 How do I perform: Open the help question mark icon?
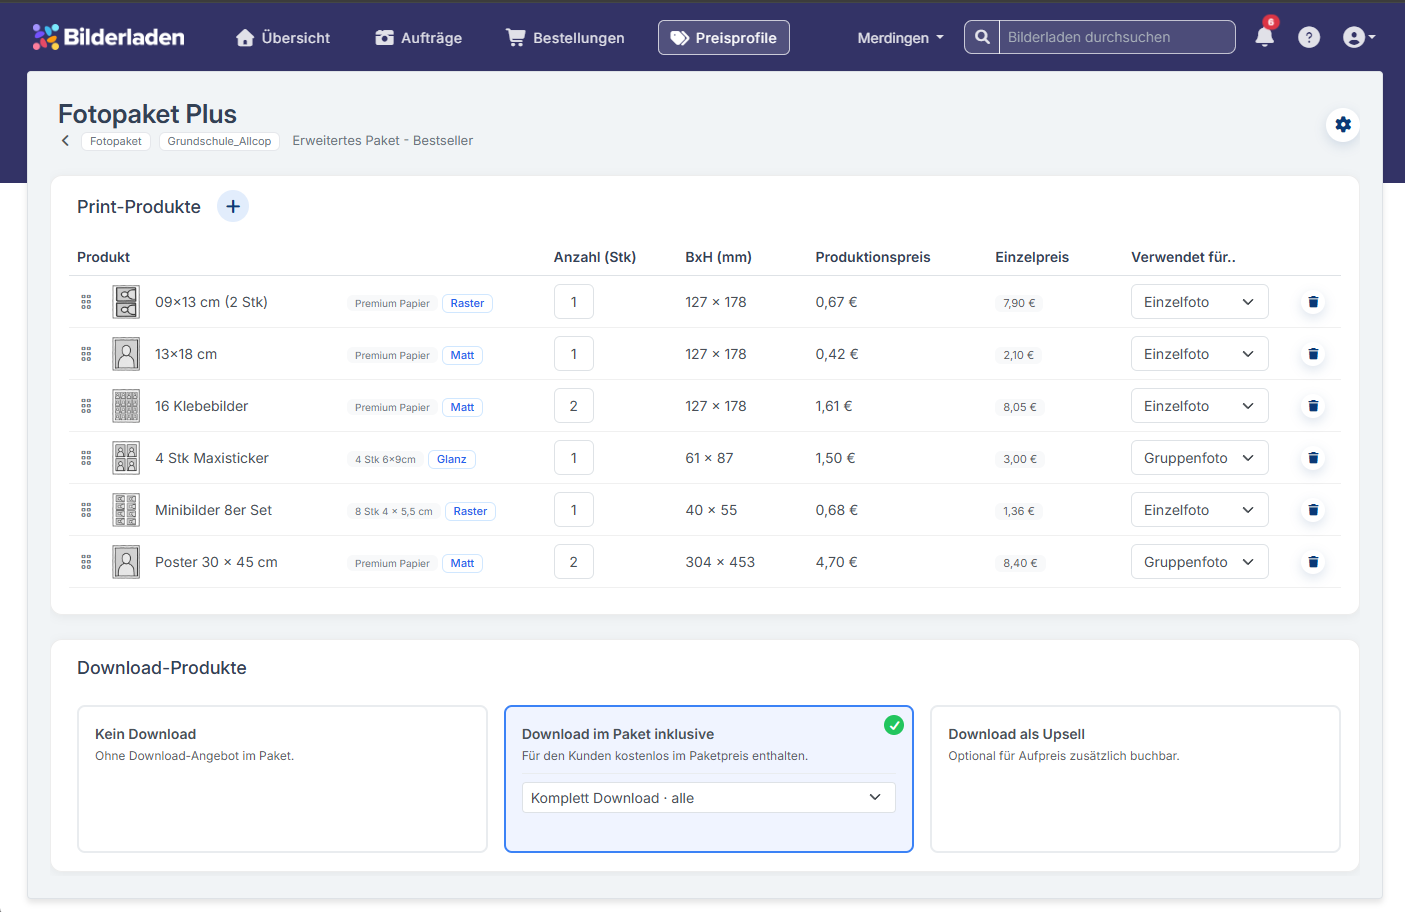[x=1309, y=37]
